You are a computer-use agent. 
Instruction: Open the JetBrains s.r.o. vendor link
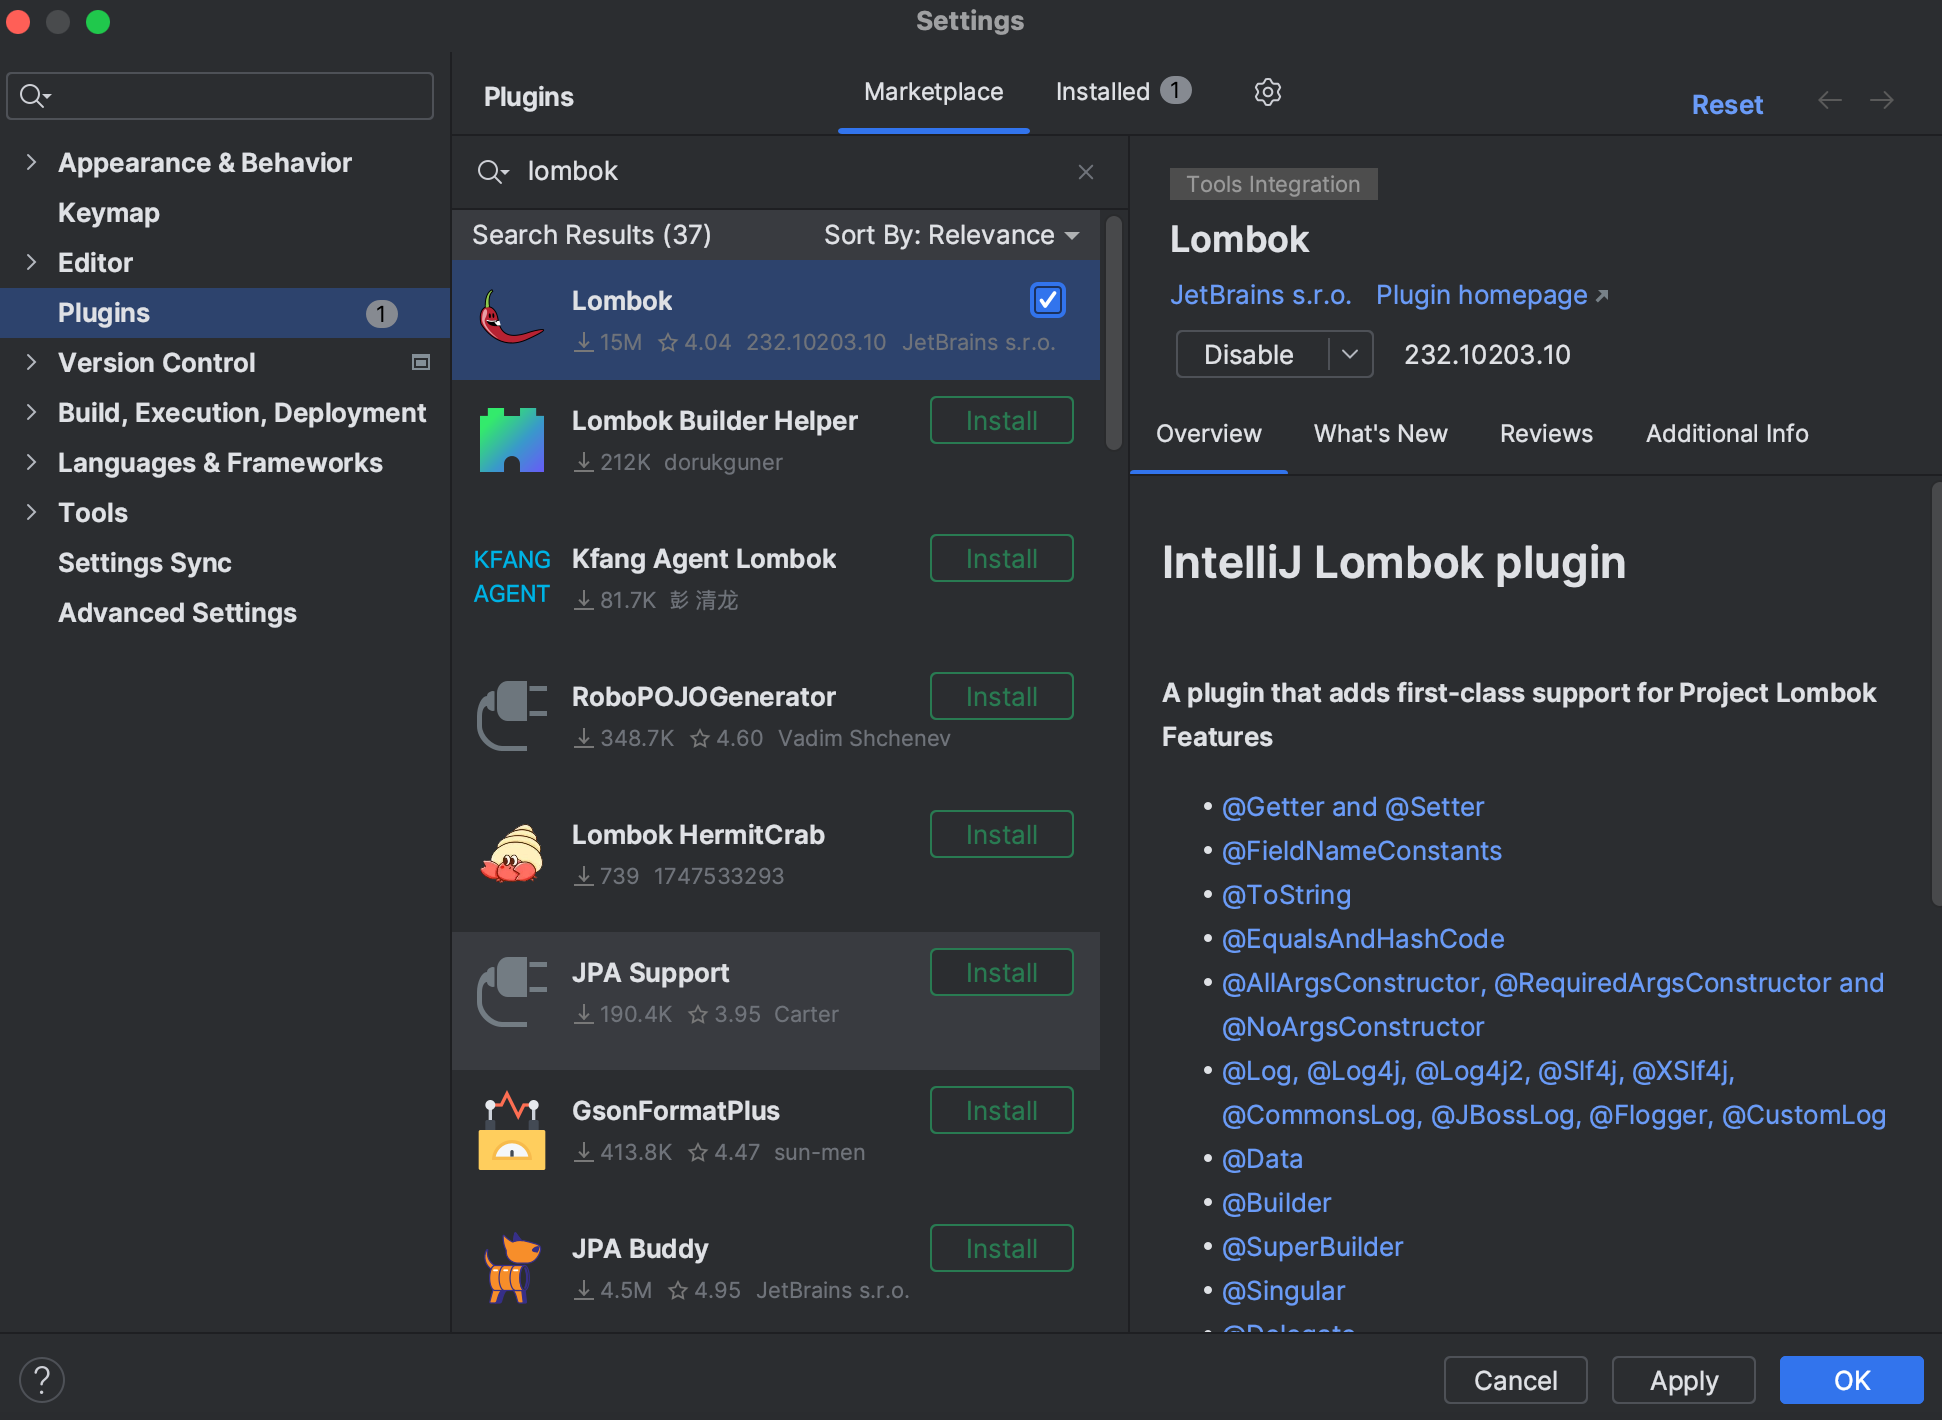[1260, 295]
